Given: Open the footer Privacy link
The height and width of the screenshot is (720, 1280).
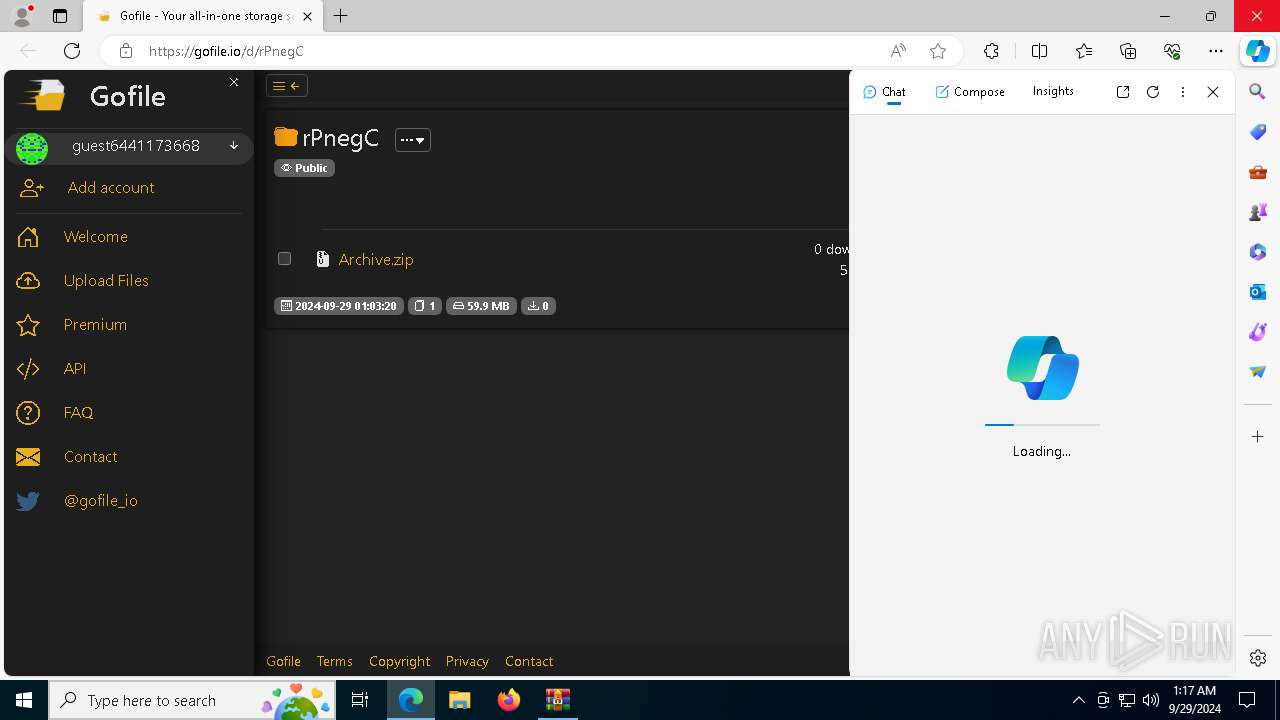Looking at the screenshot, I should pyautogui.click(x=467, y=661).
